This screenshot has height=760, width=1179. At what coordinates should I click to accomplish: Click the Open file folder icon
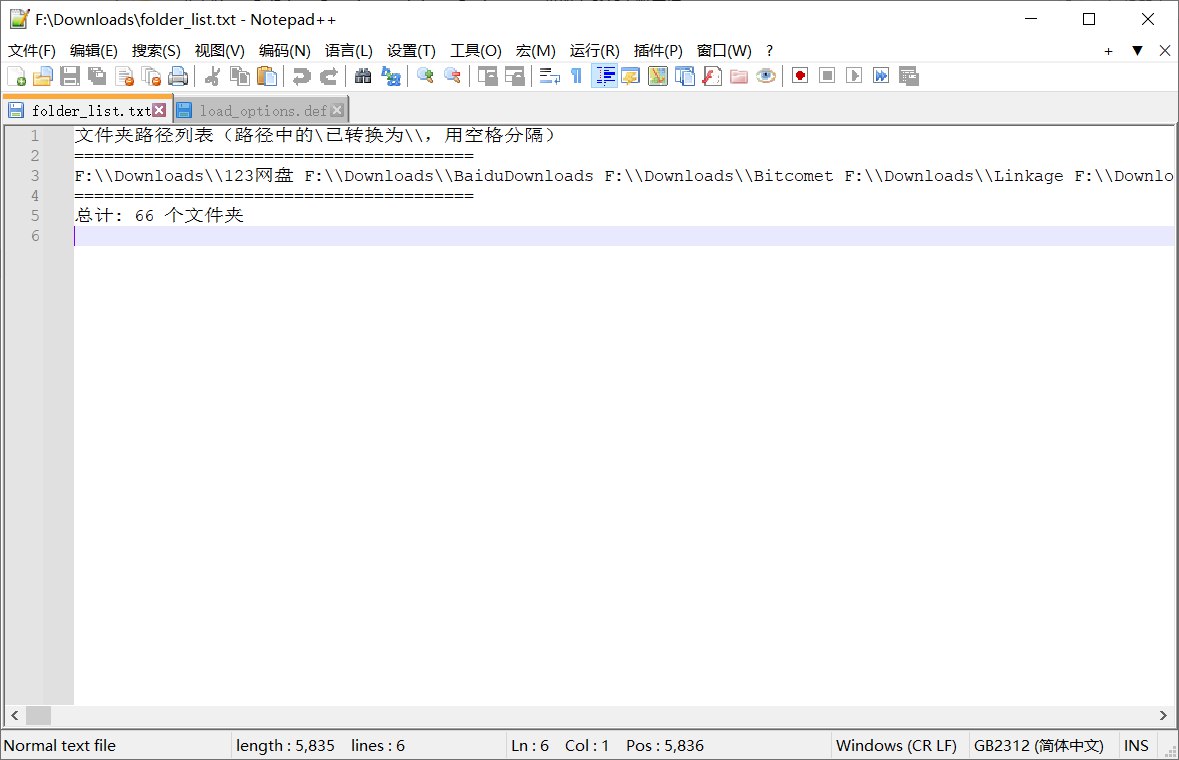coord(43,76)
